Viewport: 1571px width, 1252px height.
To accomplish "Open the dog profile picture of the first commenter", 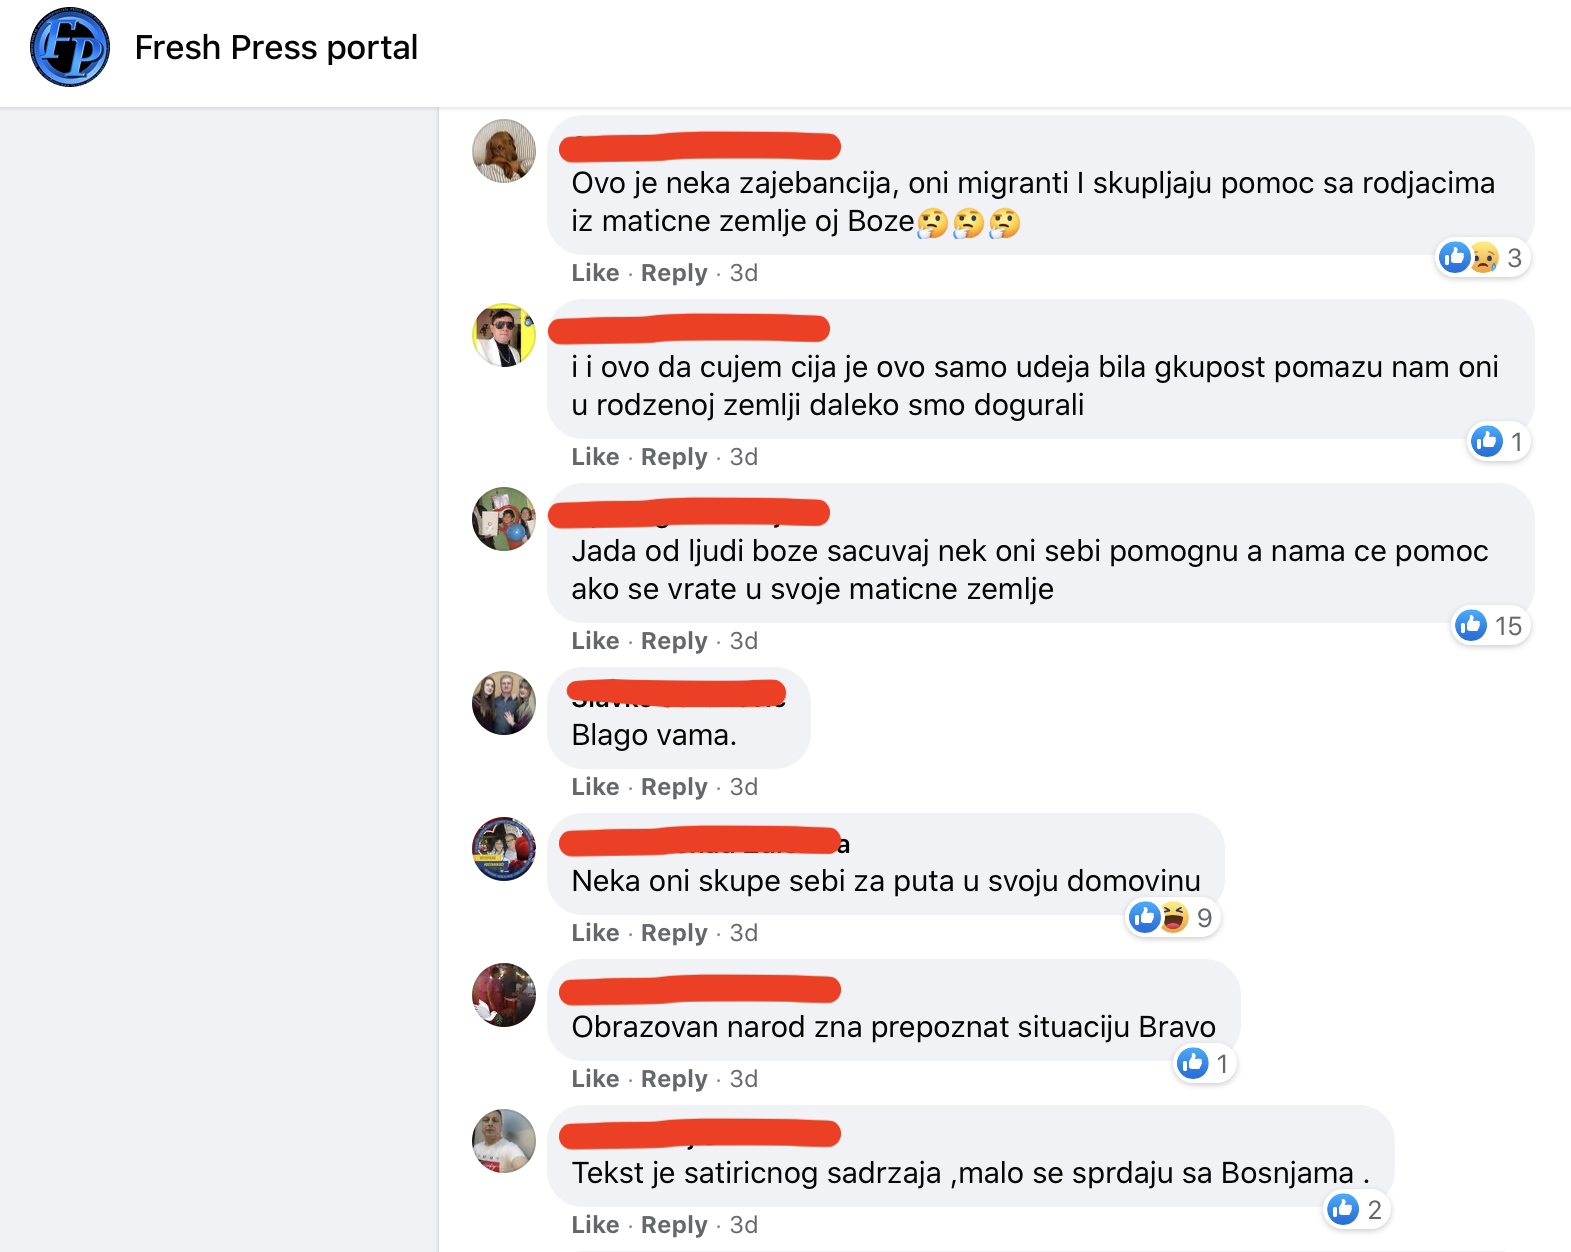I will tap(504, 151).
